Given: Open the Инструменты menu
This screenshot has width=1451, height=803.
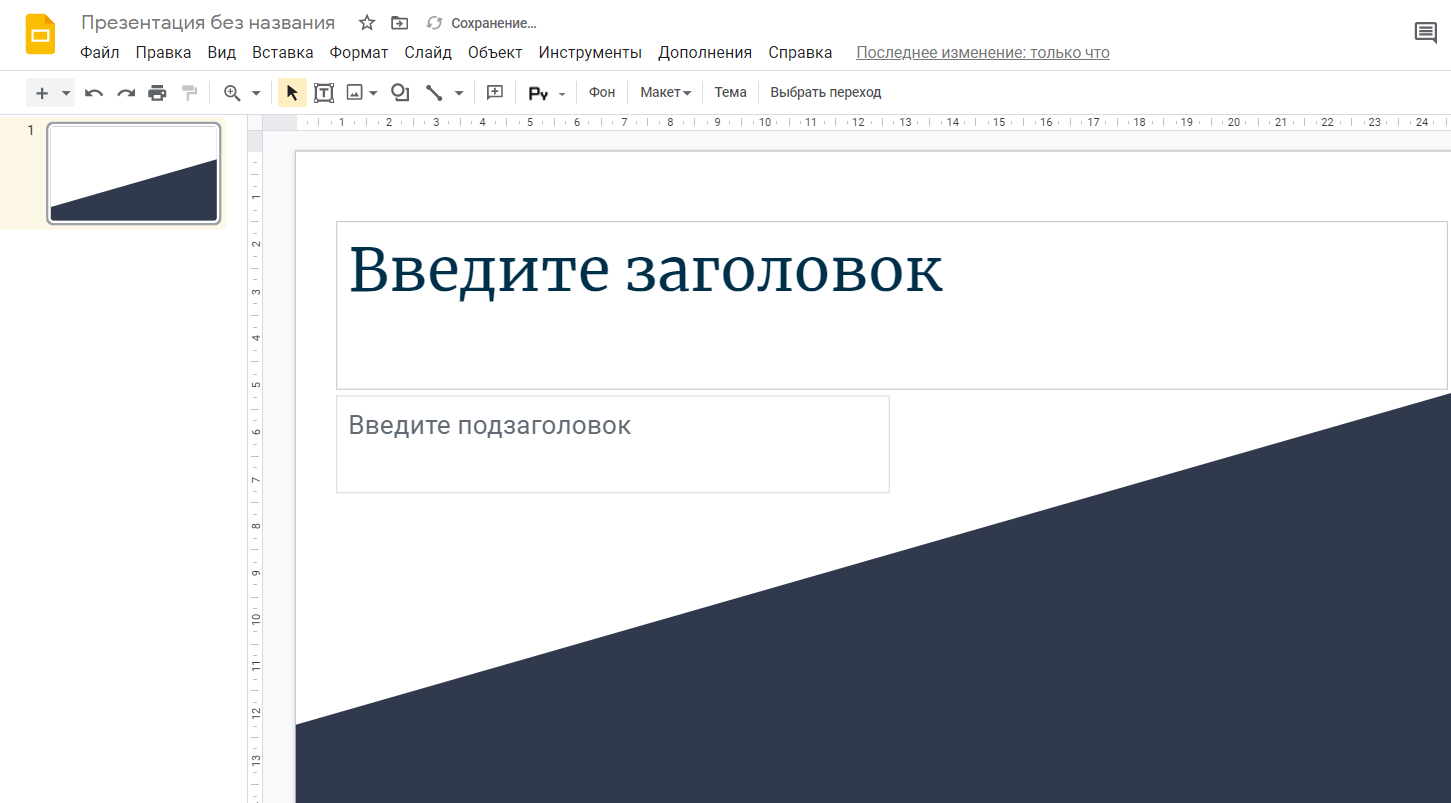Looking at the screenshot, I should (x=590, y=53).
